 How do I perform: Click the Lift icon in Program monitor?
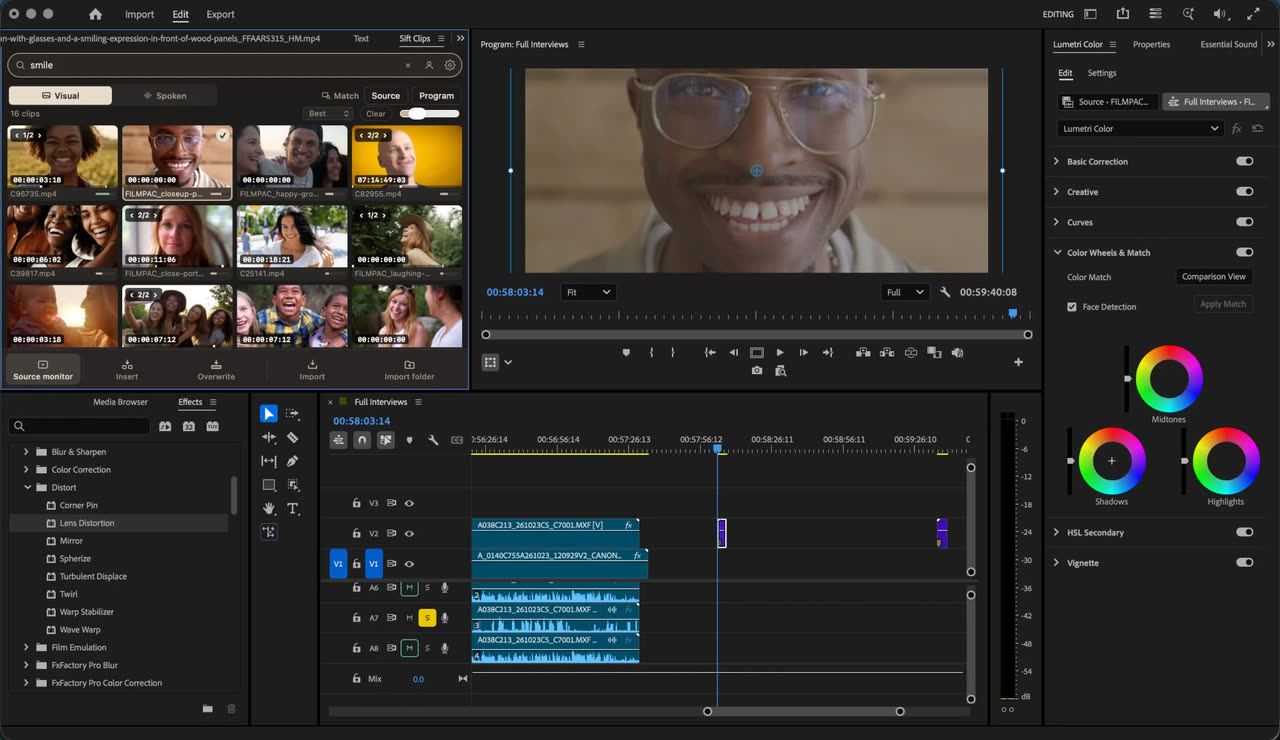[862, 352]
